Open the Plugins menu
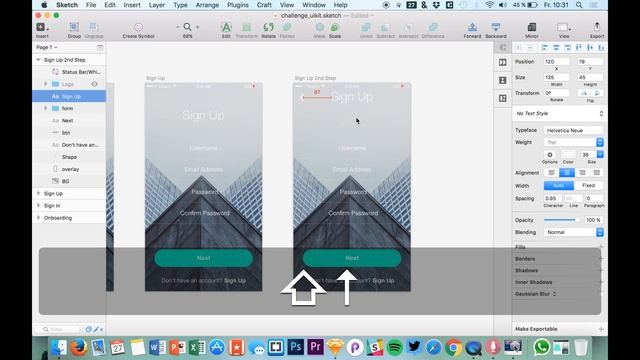Image resolution: width=640 pixels, height=360 pixels. 238,5
